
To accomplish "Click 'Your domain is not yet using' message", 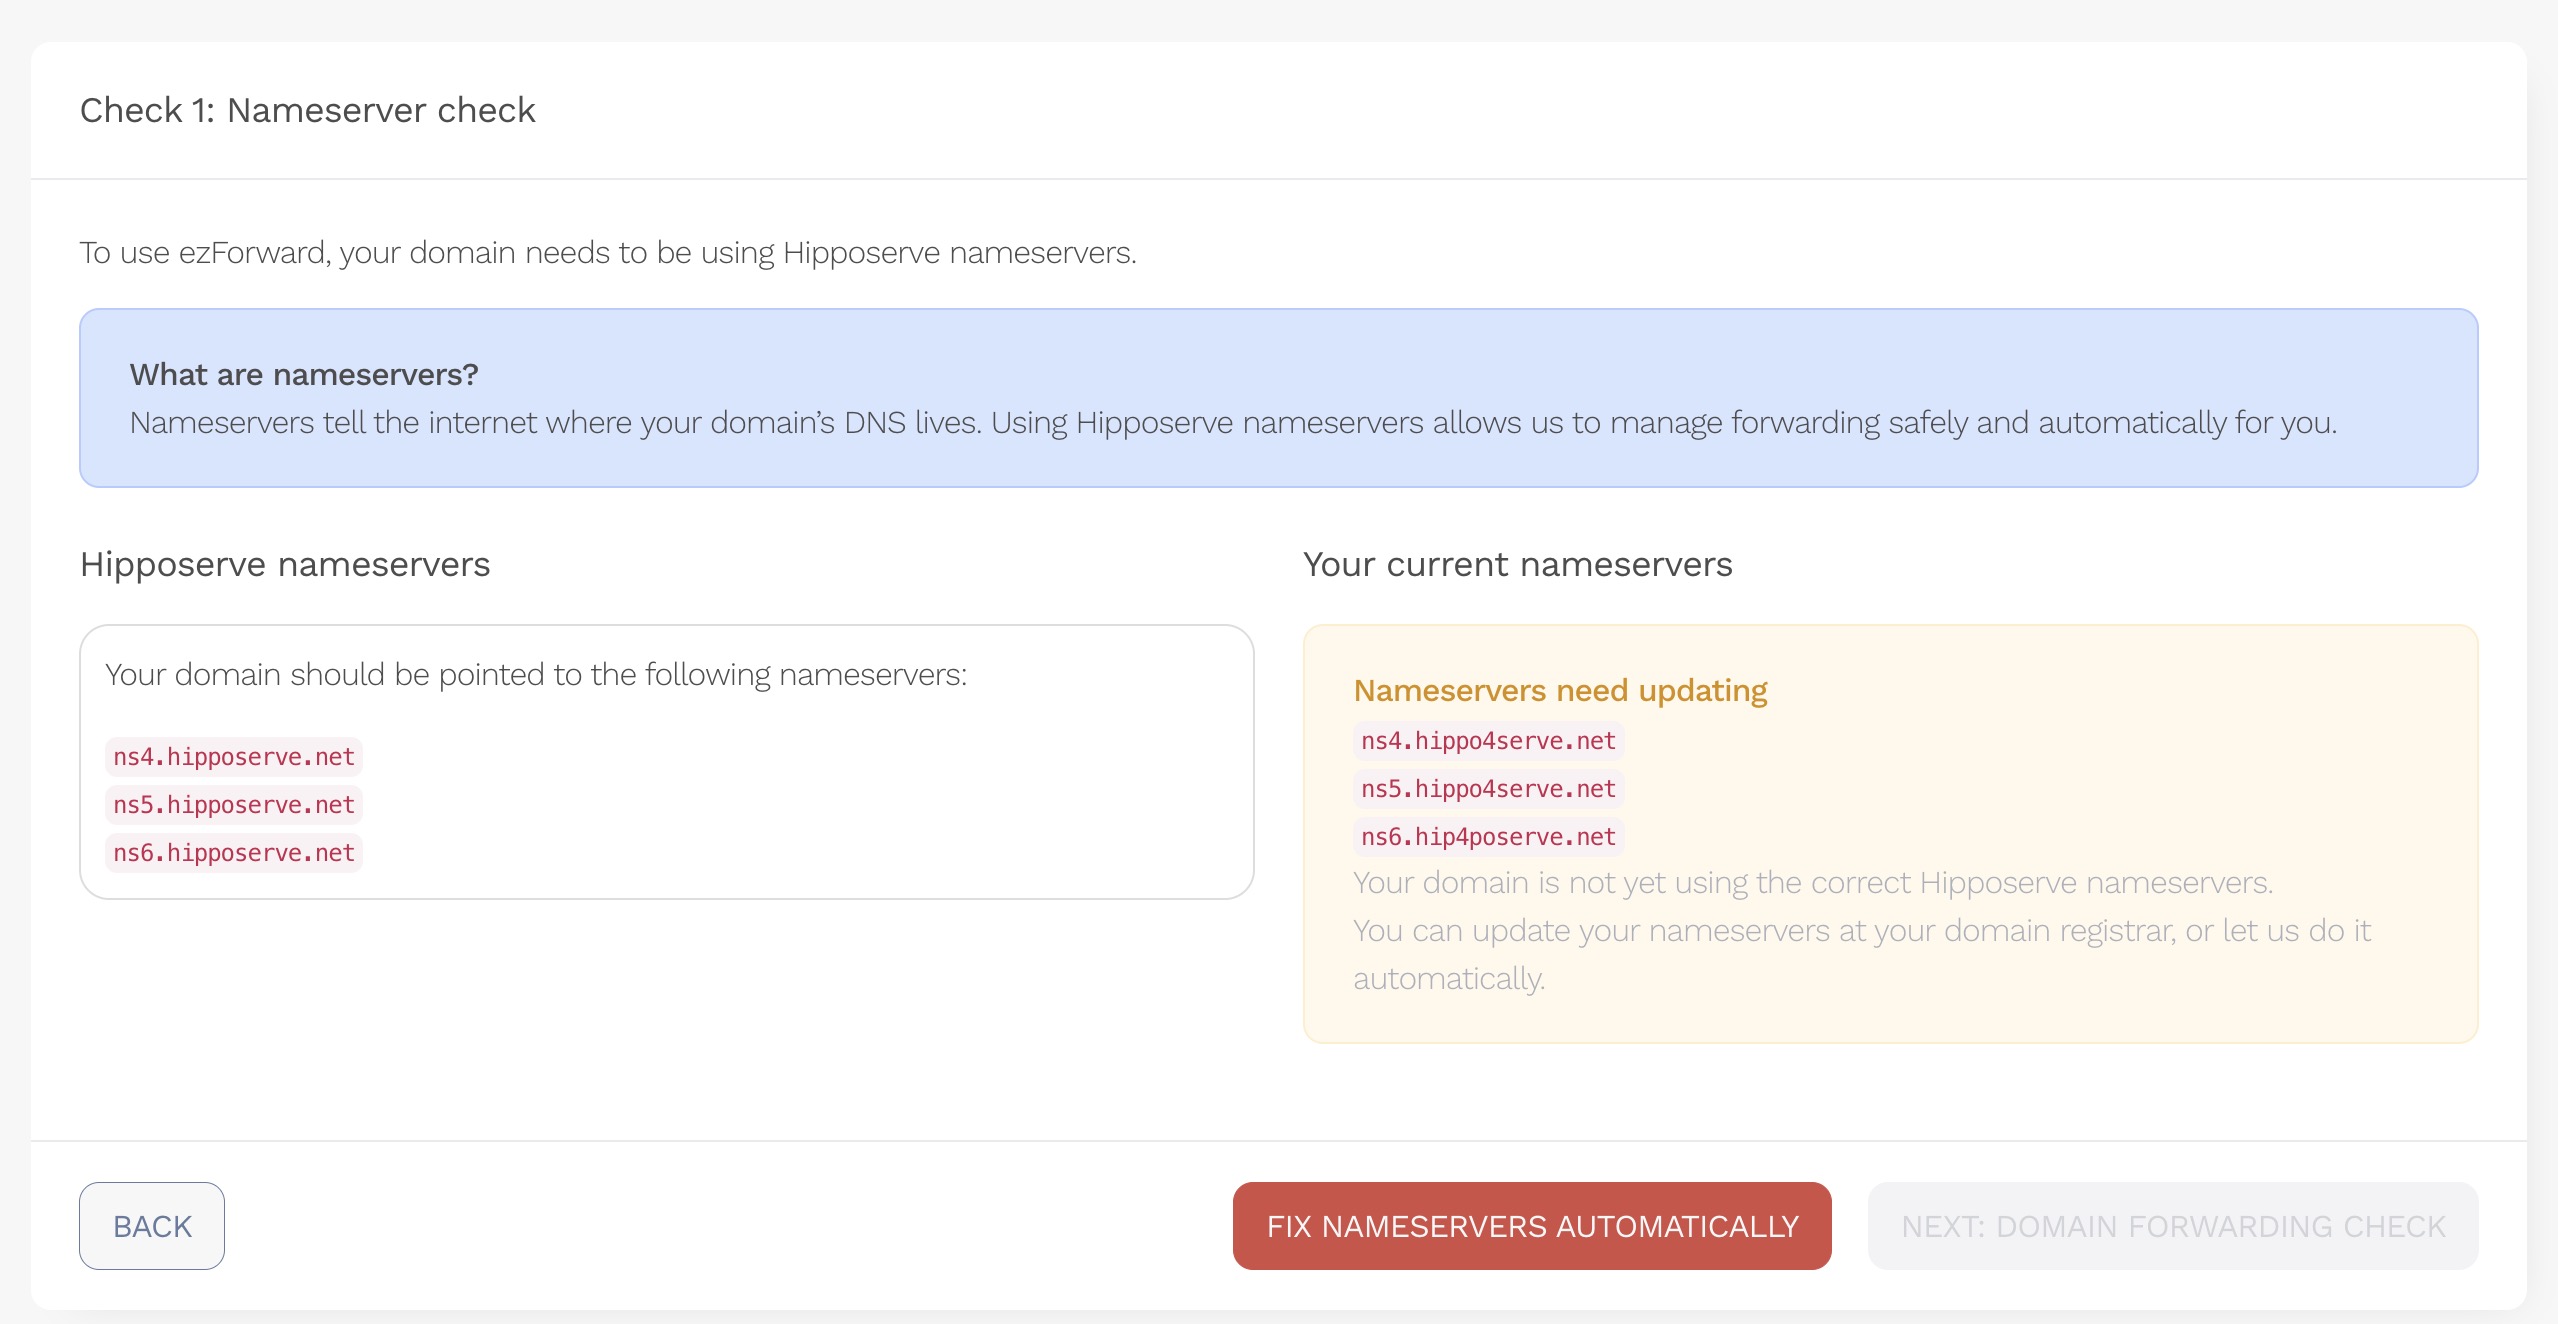I will click(x=1812, y=883).
